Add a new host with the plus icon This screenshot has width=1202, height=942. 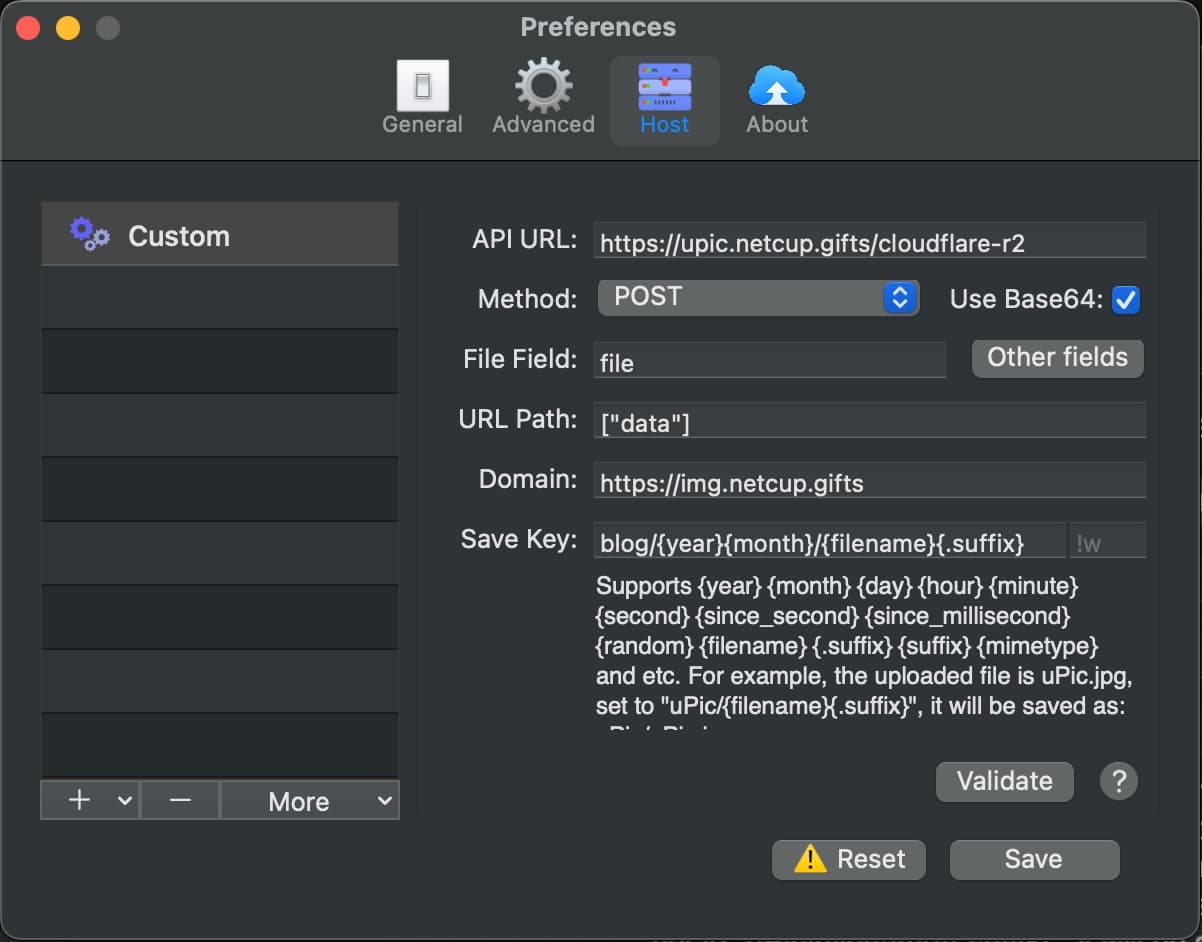[77, 800]
